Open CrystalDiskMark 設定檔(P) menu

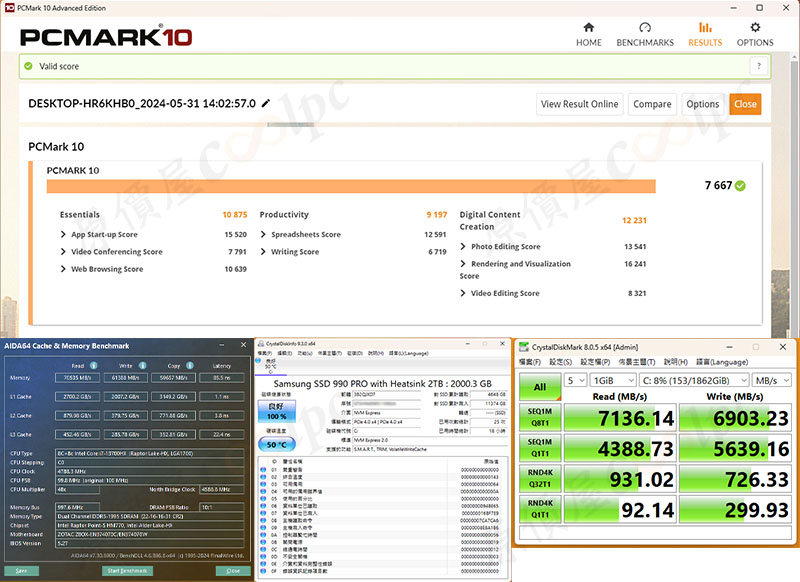595,362
